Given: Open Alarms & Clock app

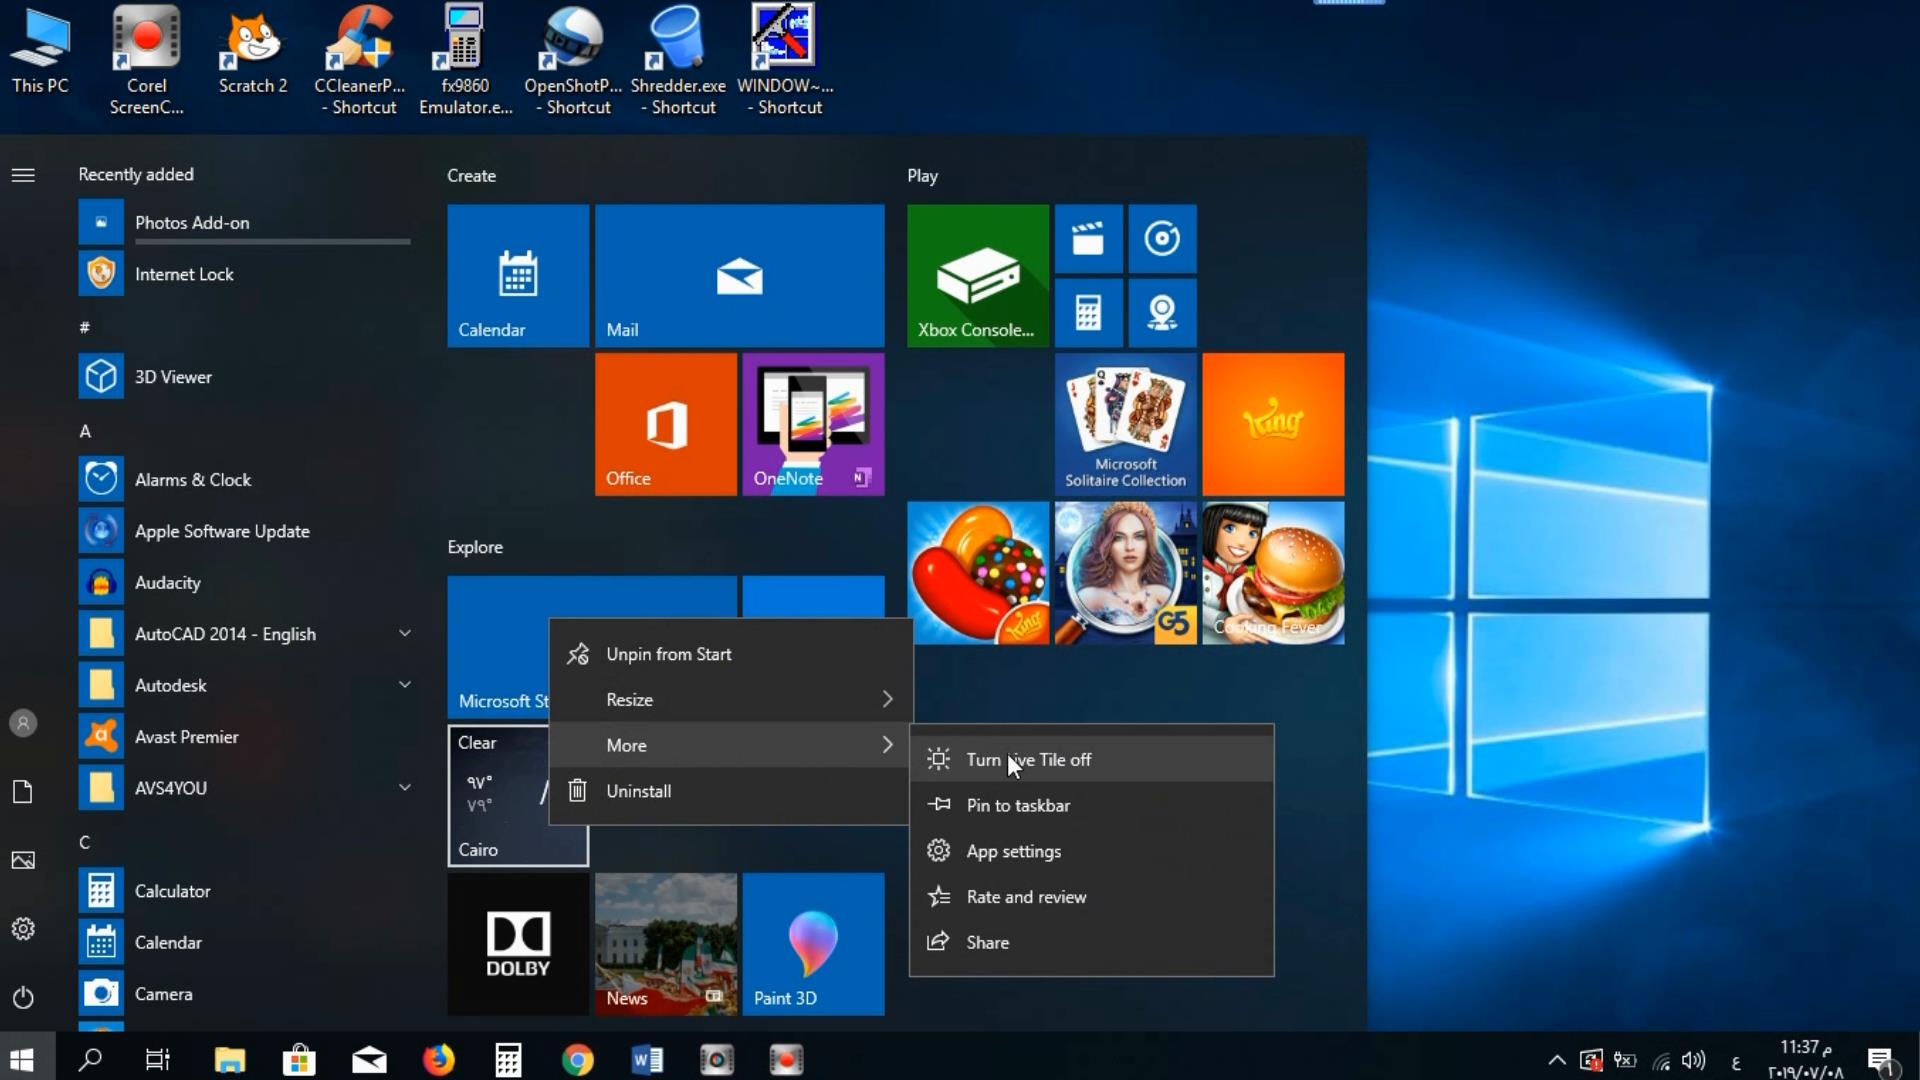Looking at the screenshot, I should click(x=245, y=480).
